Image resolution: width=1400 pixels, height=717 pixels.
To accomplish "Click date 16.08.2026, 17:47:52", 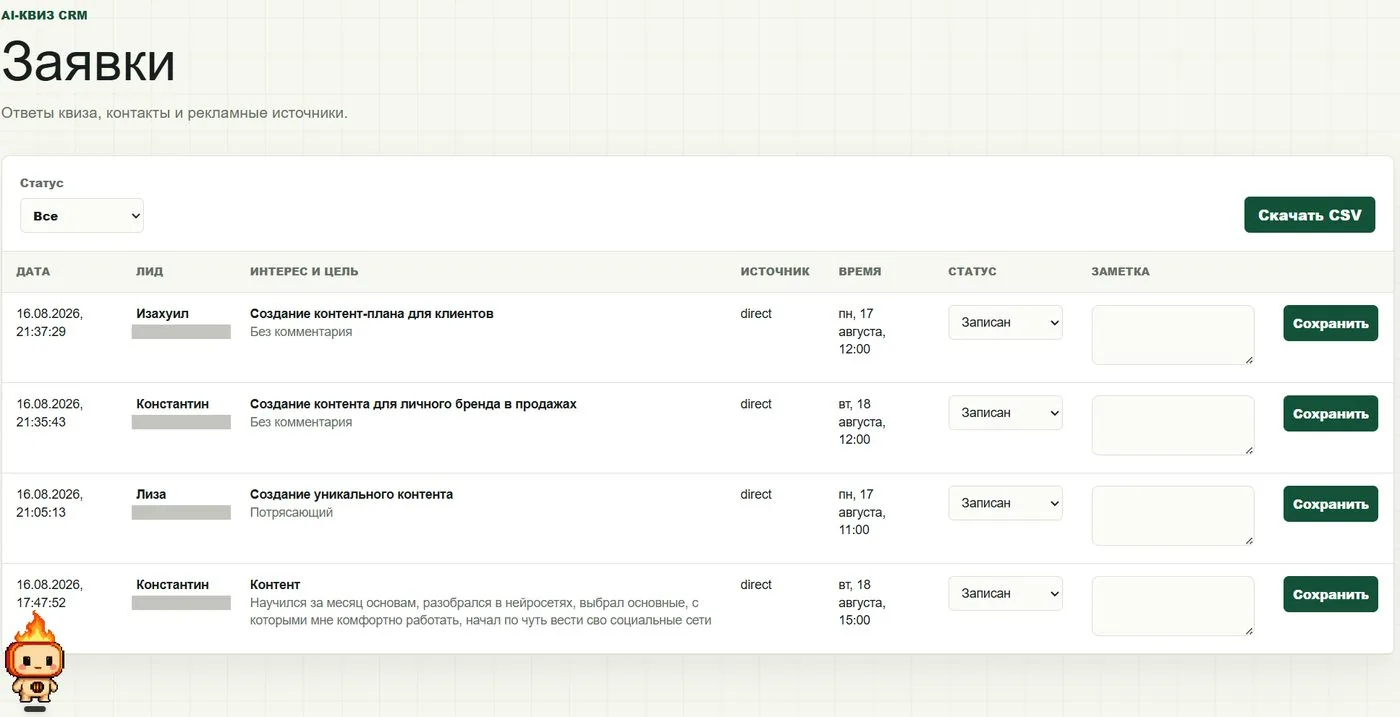I will (x=49, y=593).
